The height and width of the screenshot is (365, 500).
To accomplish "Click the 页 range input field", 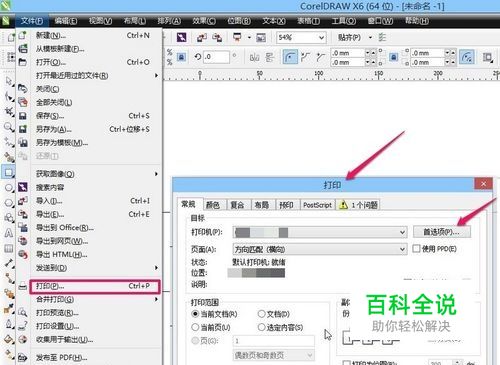I will tap(274, 341).
